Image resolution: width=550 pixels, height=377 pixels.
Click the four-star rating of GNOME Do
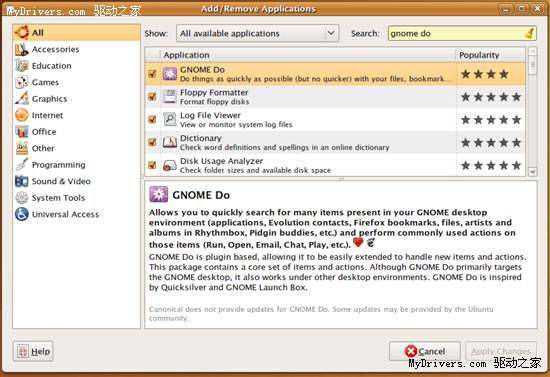point(485,74)
